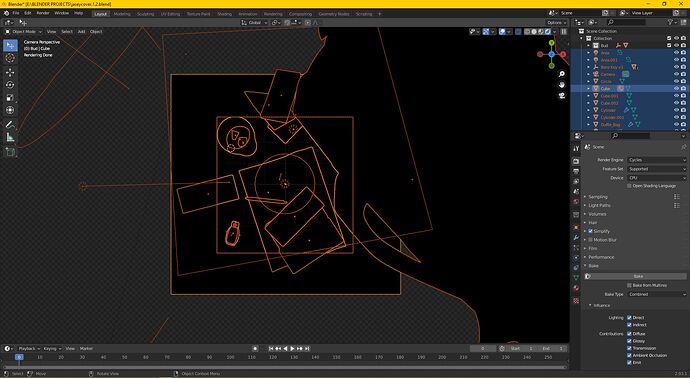
Task: Switch to the Compositing workspace tab
Action: click(x=300, y=14)
